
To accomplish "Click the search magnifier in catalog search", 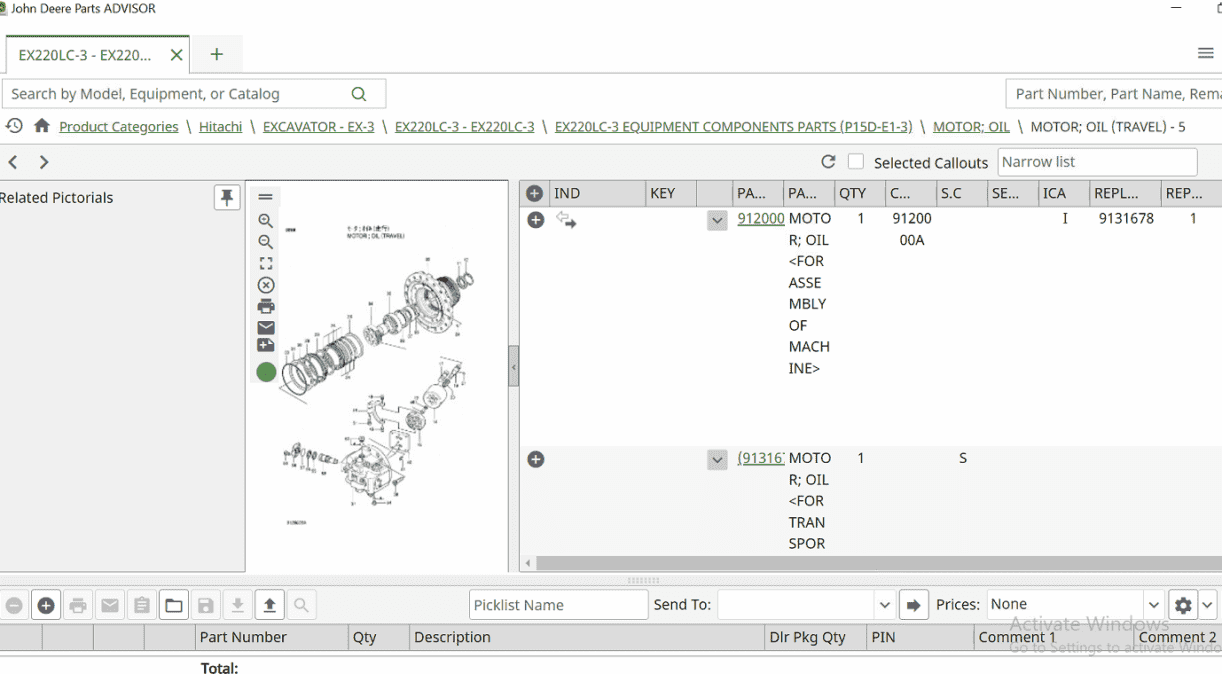I will click(359, 94).
